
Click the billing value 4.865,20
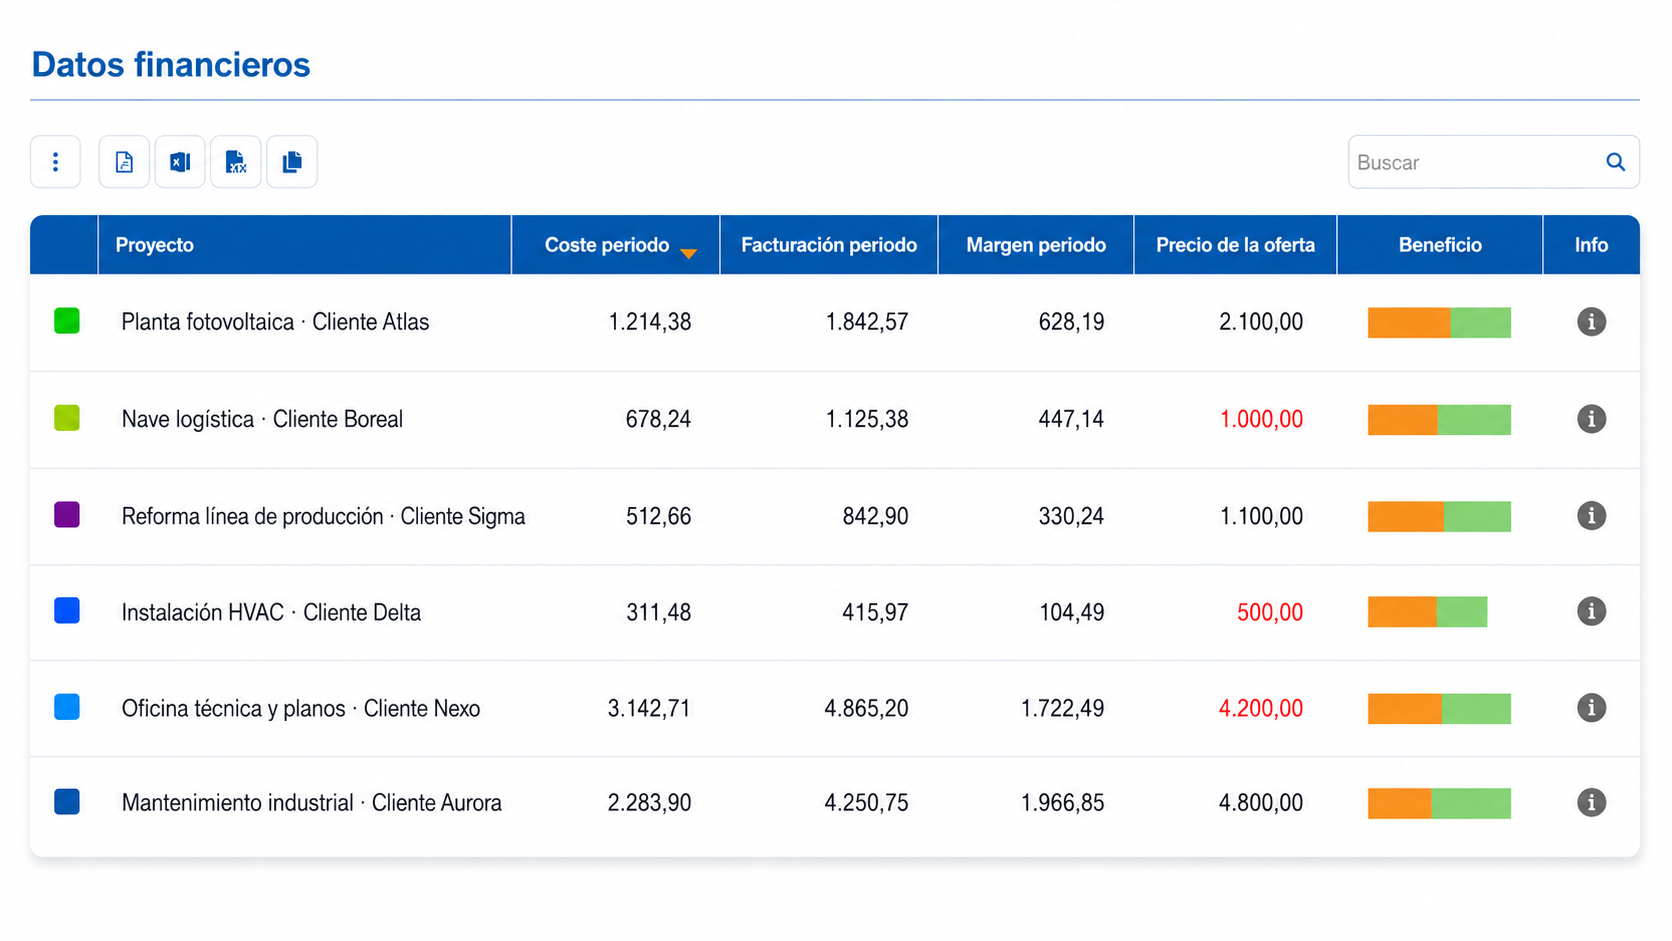point(866,708)
